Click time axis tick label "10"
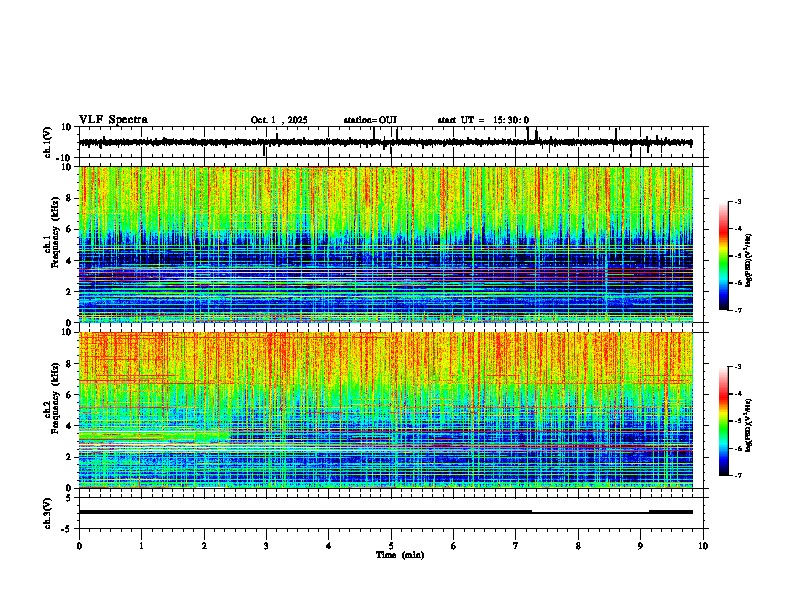The width and height of the screenshot is (792, 612). click(x=703, y=546)
